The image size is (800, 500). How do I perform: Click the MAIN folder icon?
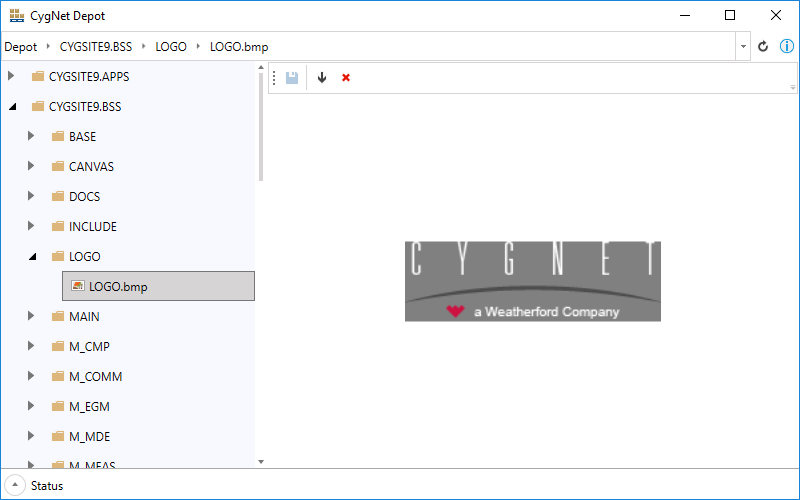pyautogui.click(x=58, y=316)
